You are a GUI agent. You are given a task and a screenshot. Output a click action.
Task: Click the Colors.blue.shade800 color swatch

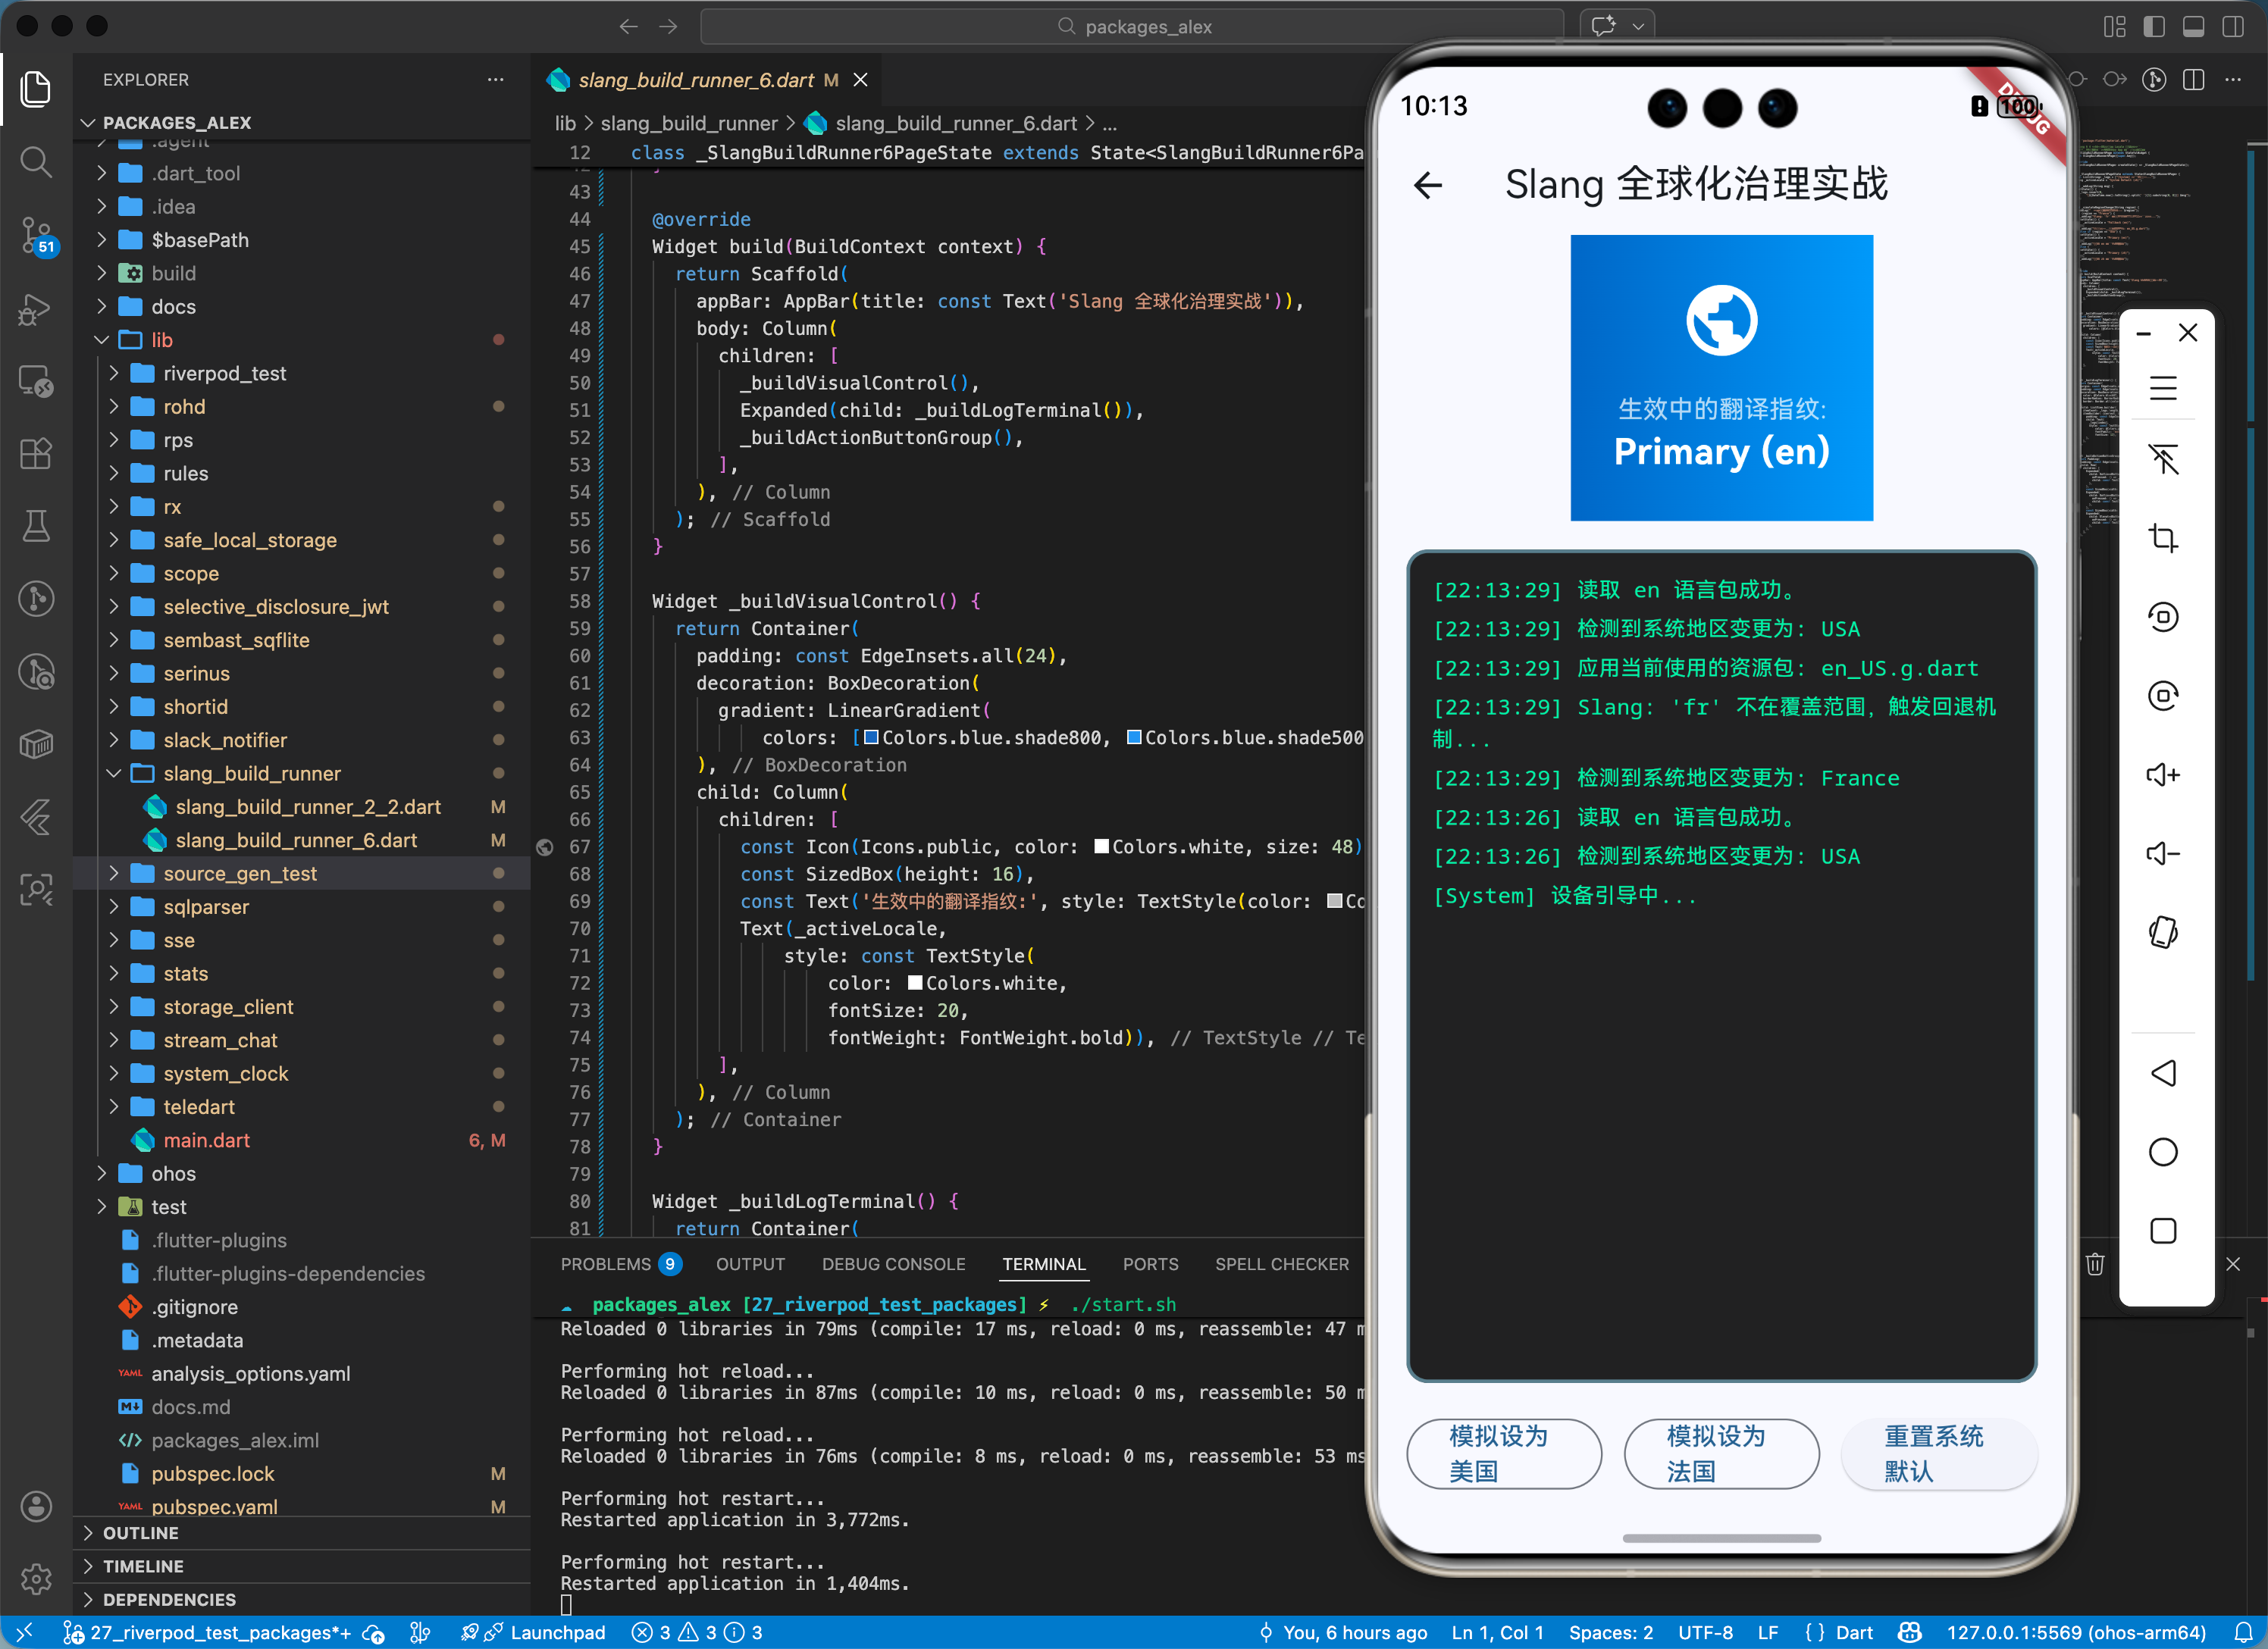pyautogui.click(x=871, y=738)
